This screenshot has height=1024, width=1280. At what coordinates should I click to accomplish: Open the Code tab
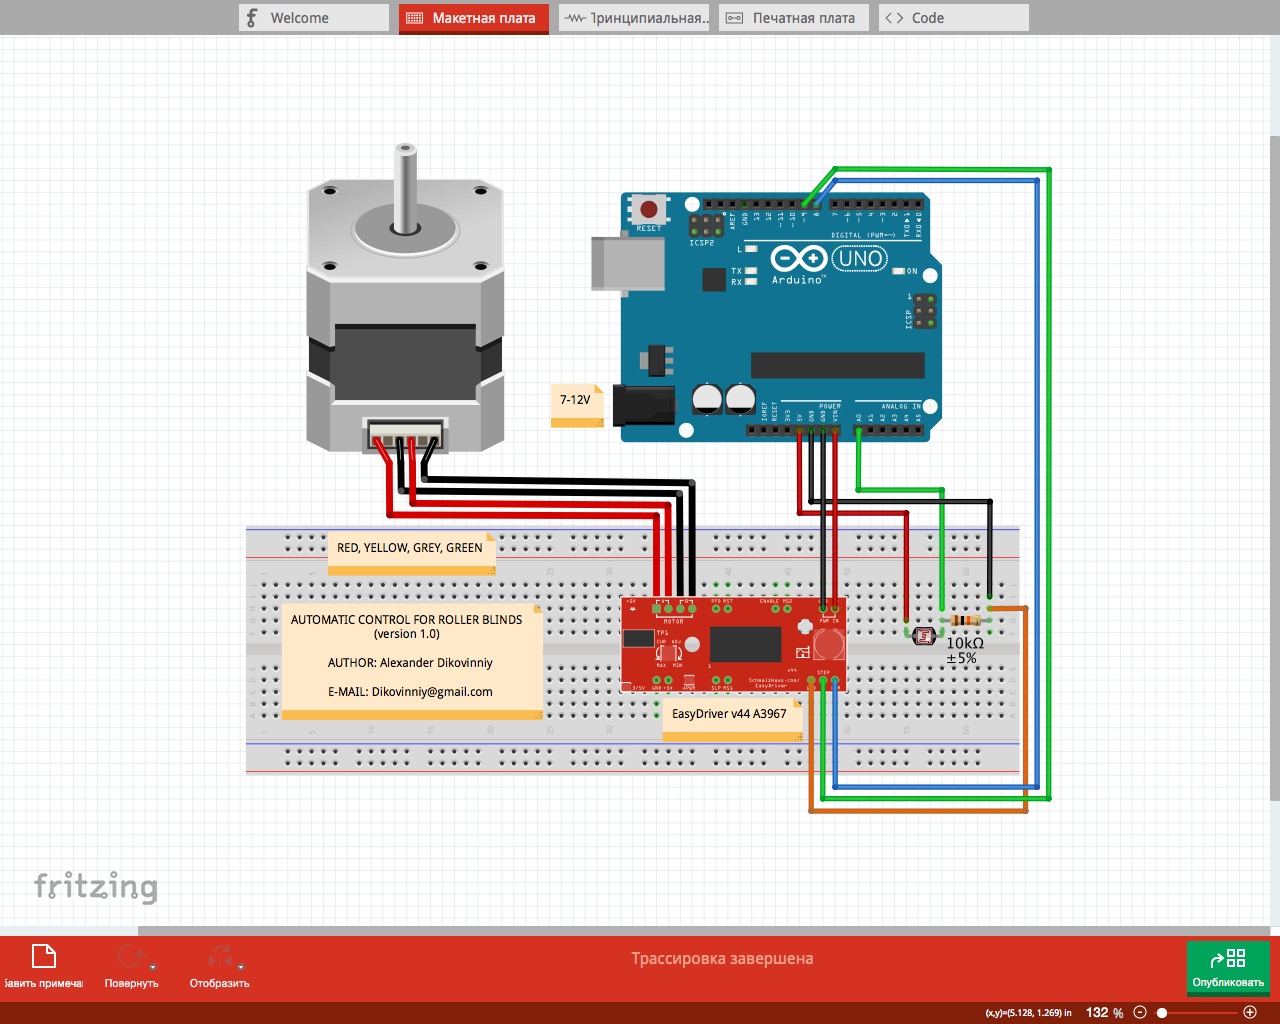tap(953, 18)
